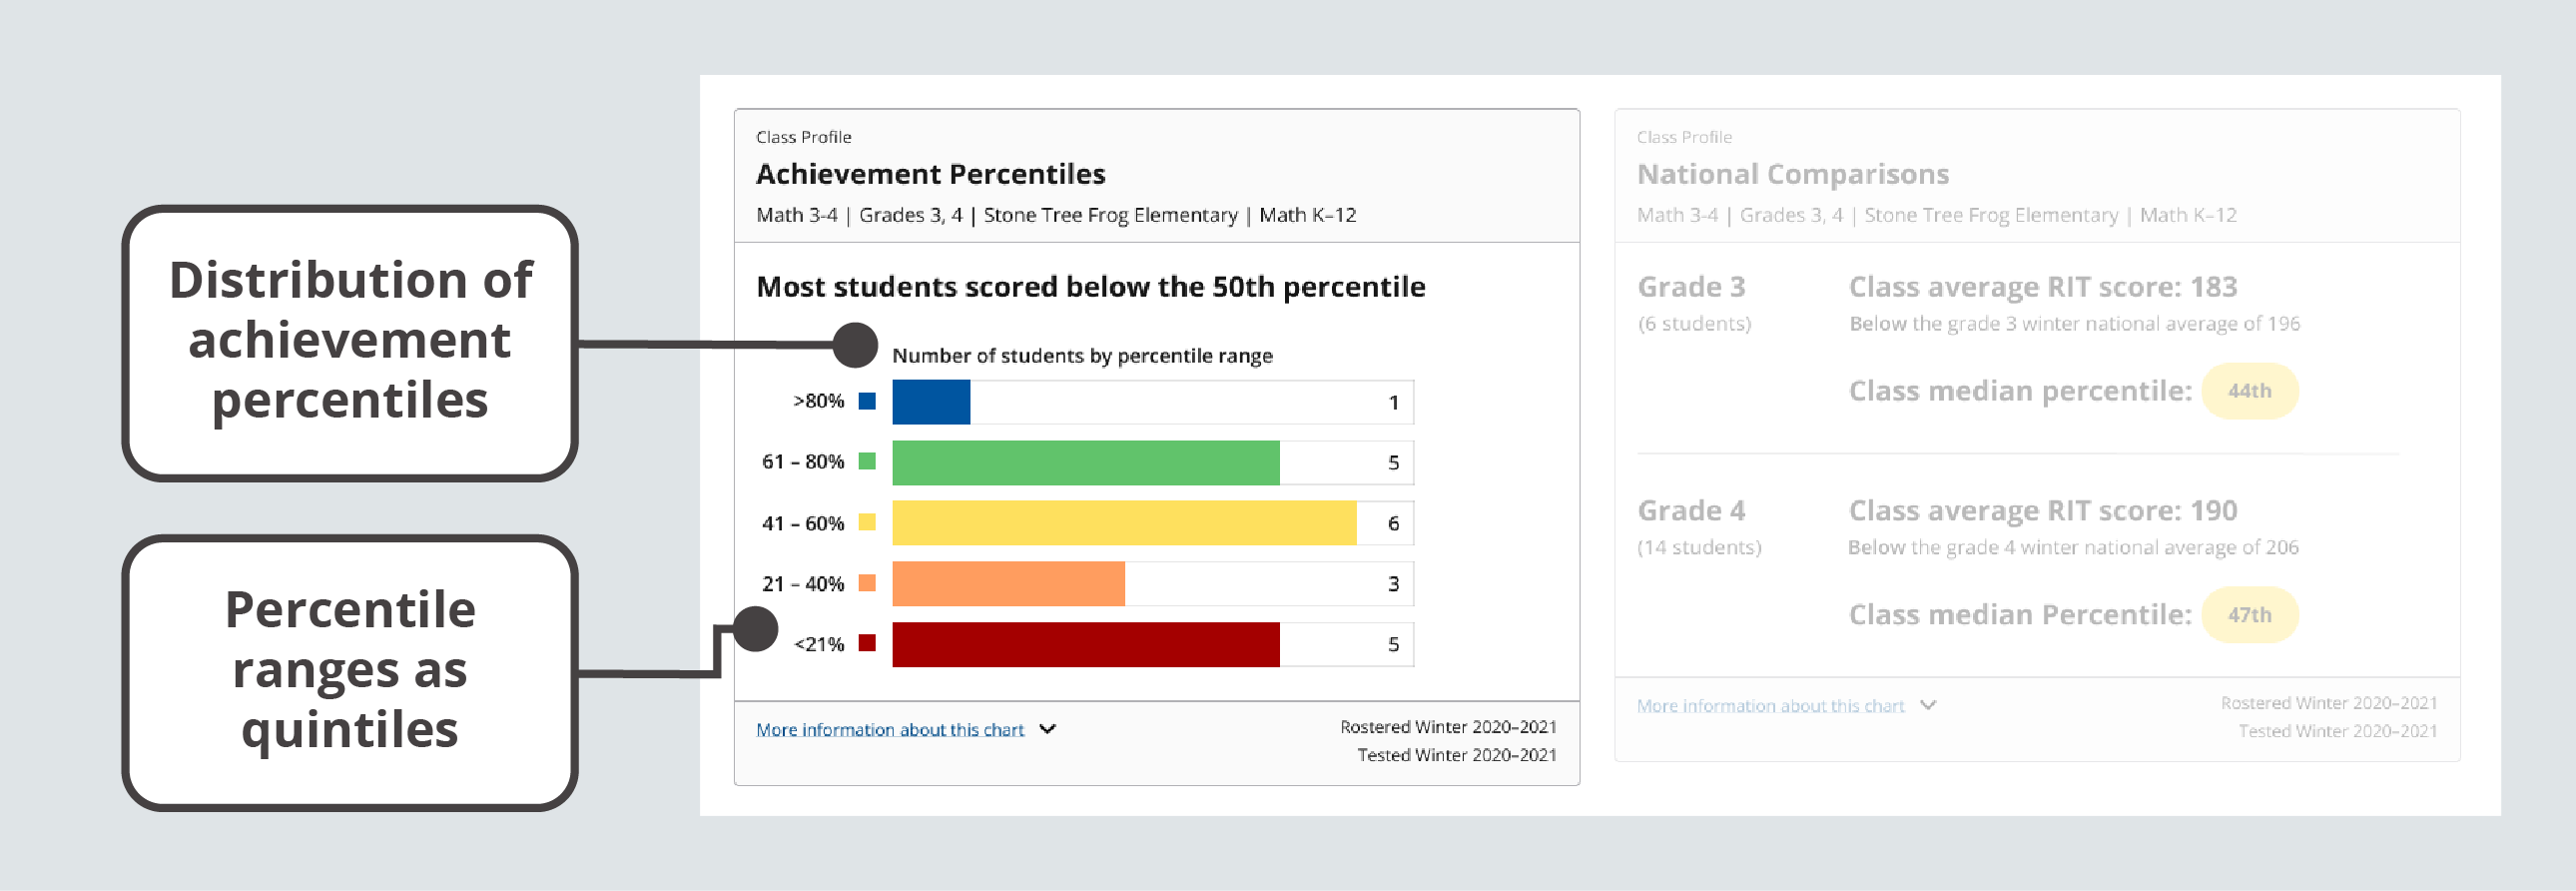Click the dark red <21% legend square
The width and height of the screenshot is (2576, 891).
click(867, 643)
